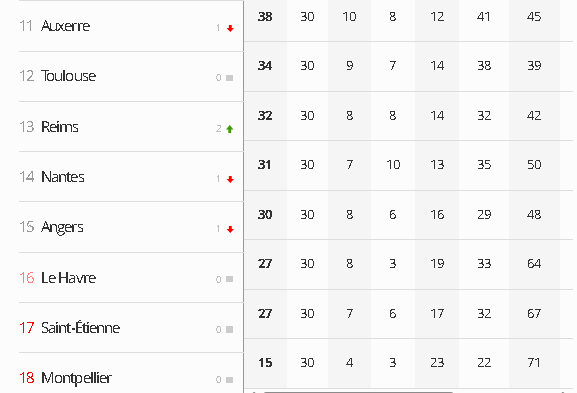577x393 pixels.
Task: Select Montpellier in the standings
Action: pos(76,378)
